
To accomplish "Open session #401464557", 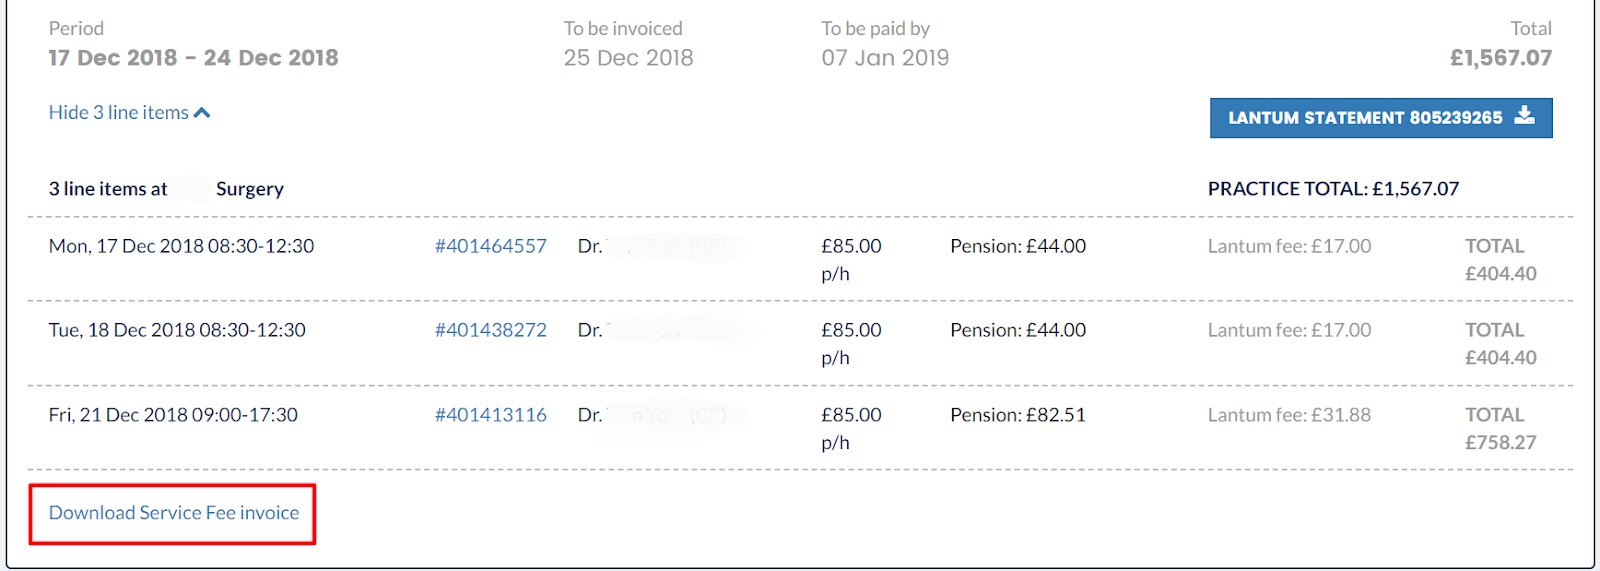I will coord(491,246).
